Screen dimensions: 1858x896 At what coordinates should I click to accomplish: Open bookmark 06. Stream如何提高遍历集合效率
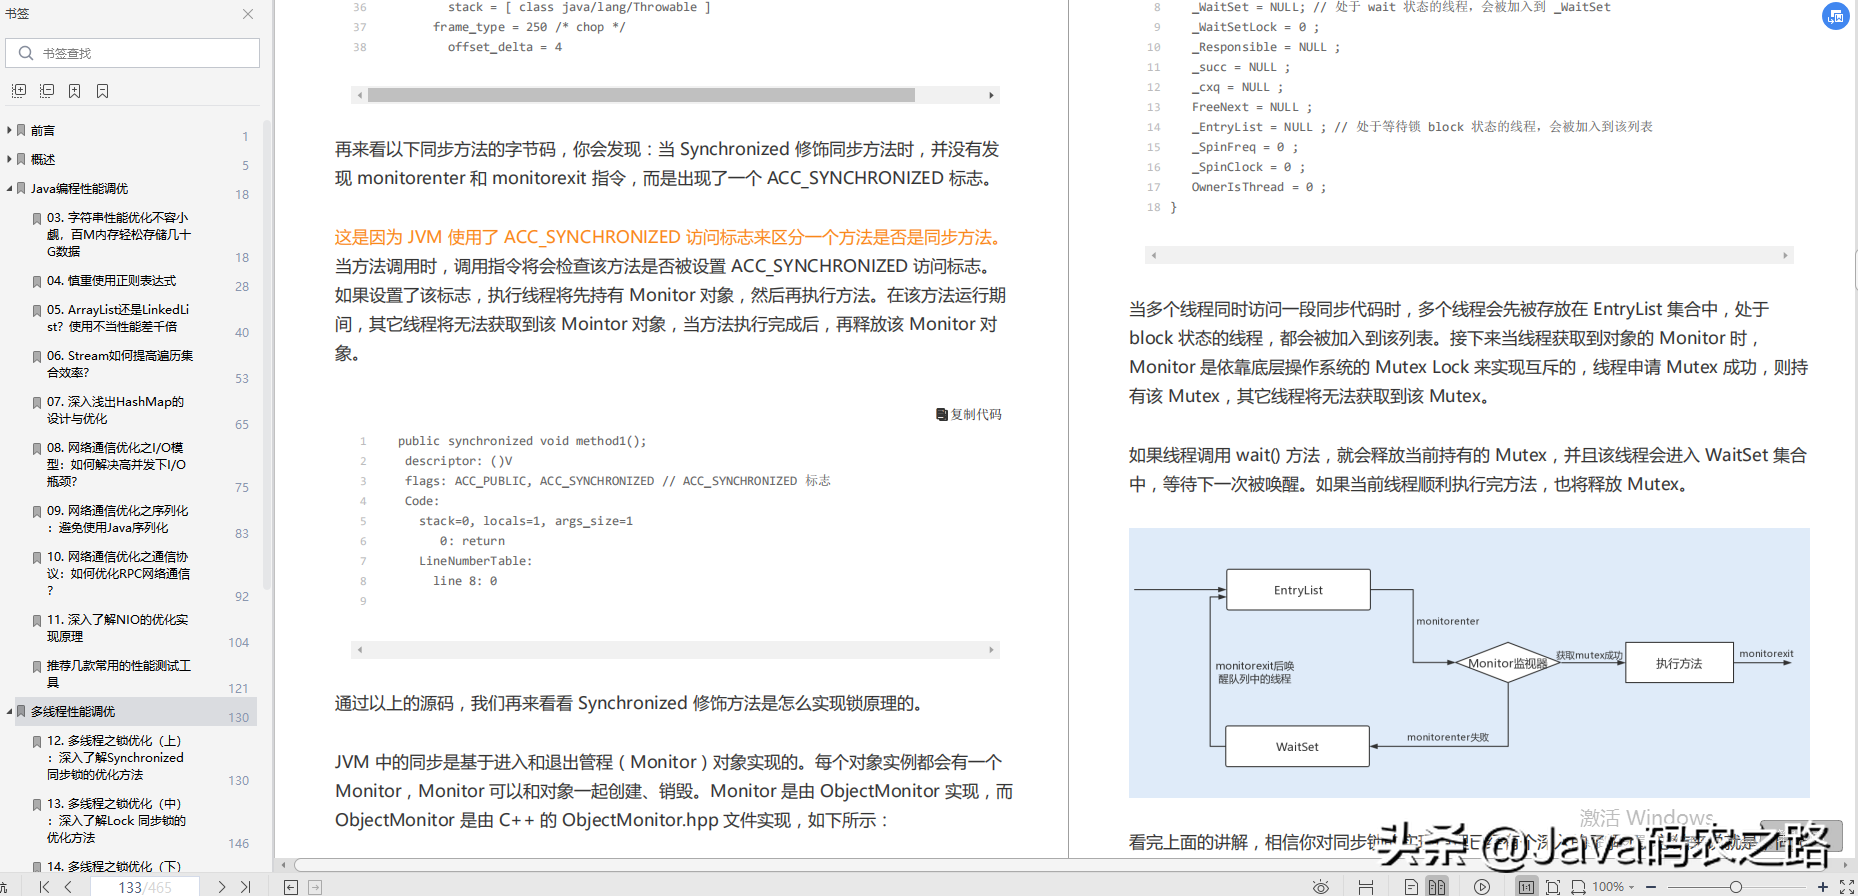[120, 364]
